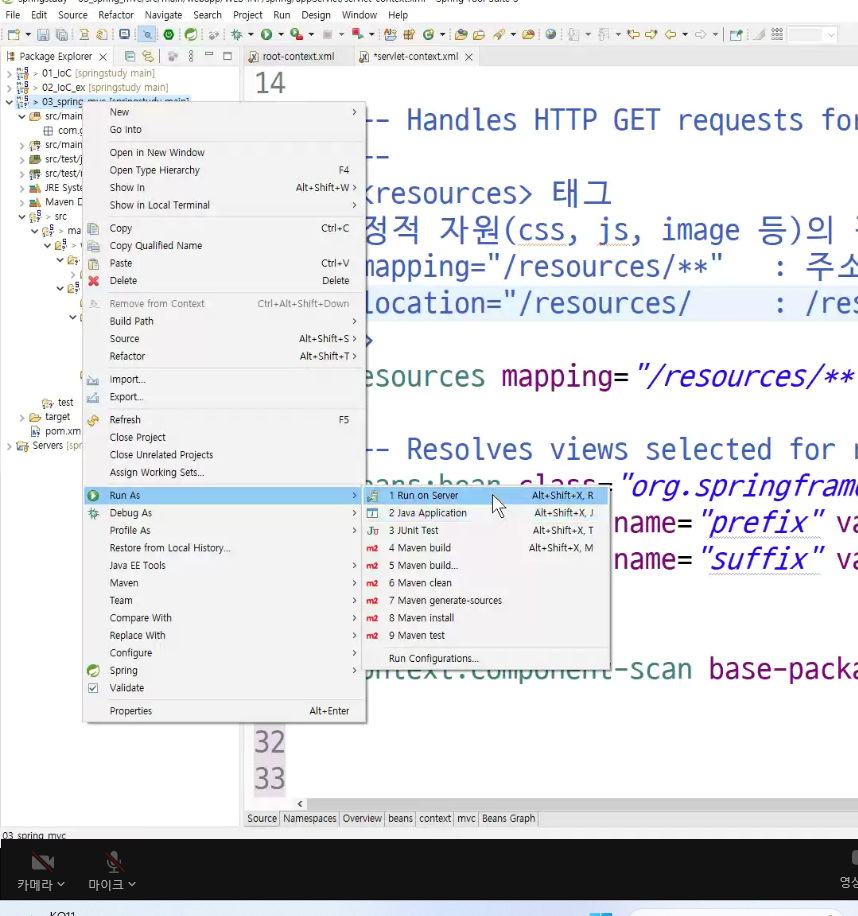Collapse the 03_spring_mvc project node
The height and width of the screenshot is (916, 858).
click(9, 102)
